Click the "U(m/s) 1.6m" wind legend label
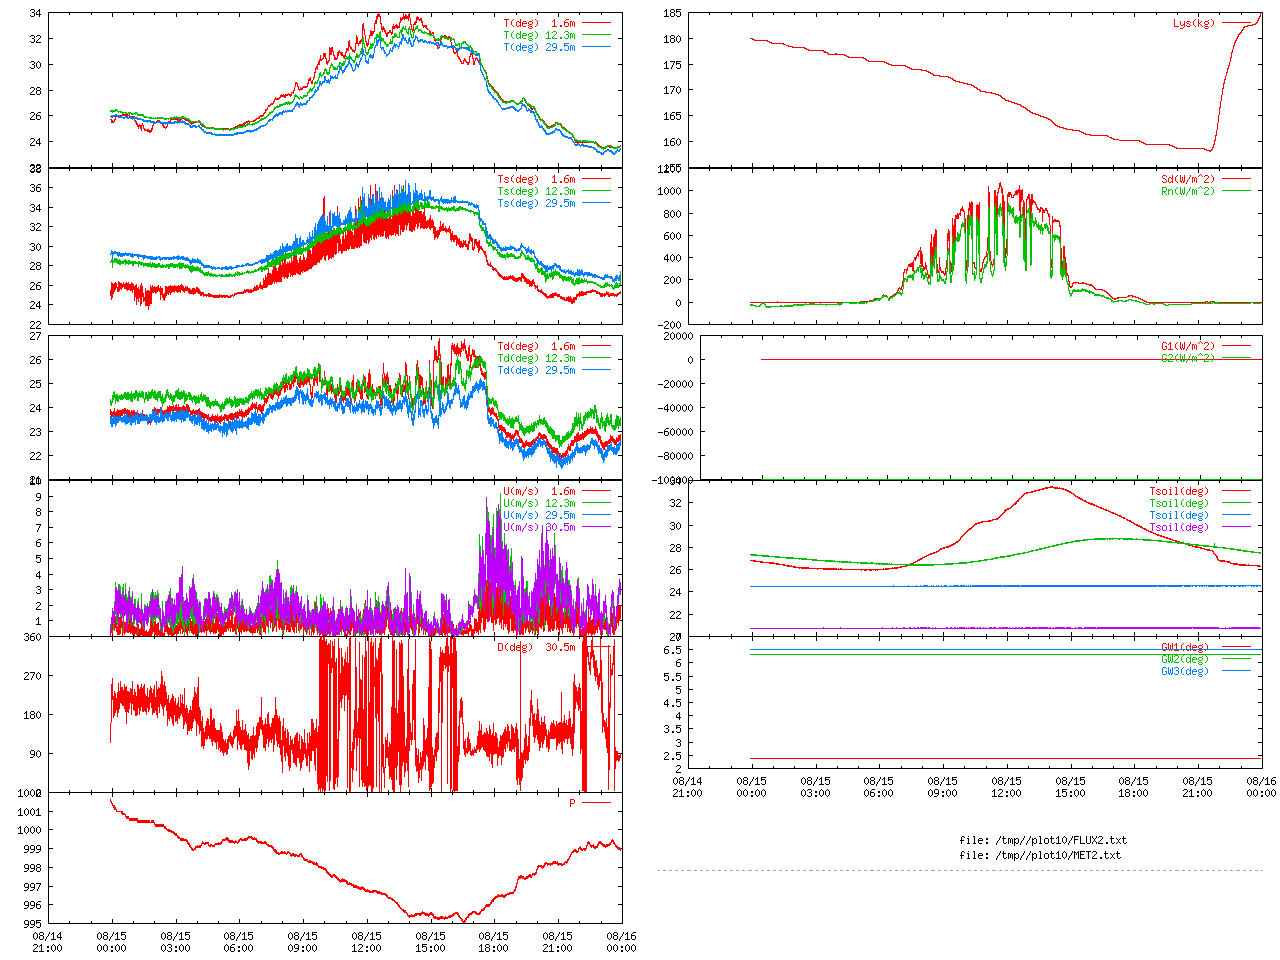This screenshot has height=960, width=1280. tap(539, 491)
